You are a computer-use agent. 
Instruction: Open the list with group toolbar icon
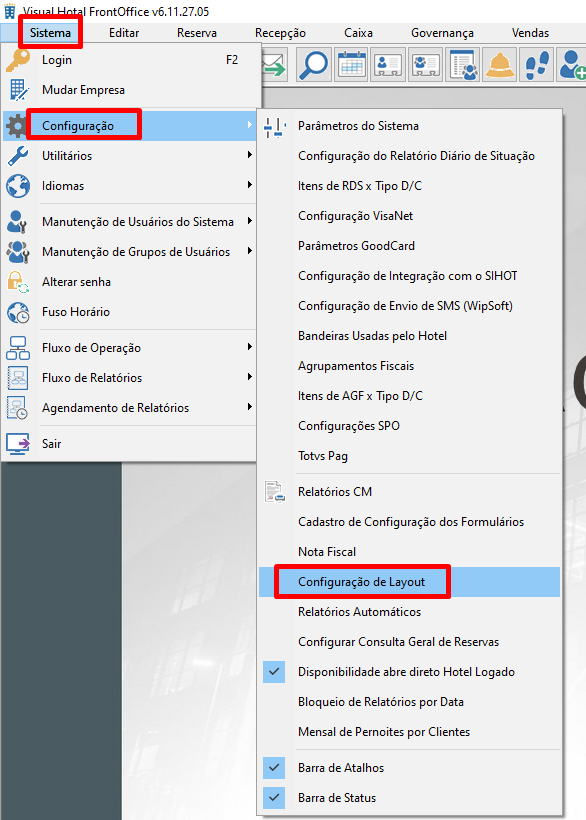coord(463,65)
